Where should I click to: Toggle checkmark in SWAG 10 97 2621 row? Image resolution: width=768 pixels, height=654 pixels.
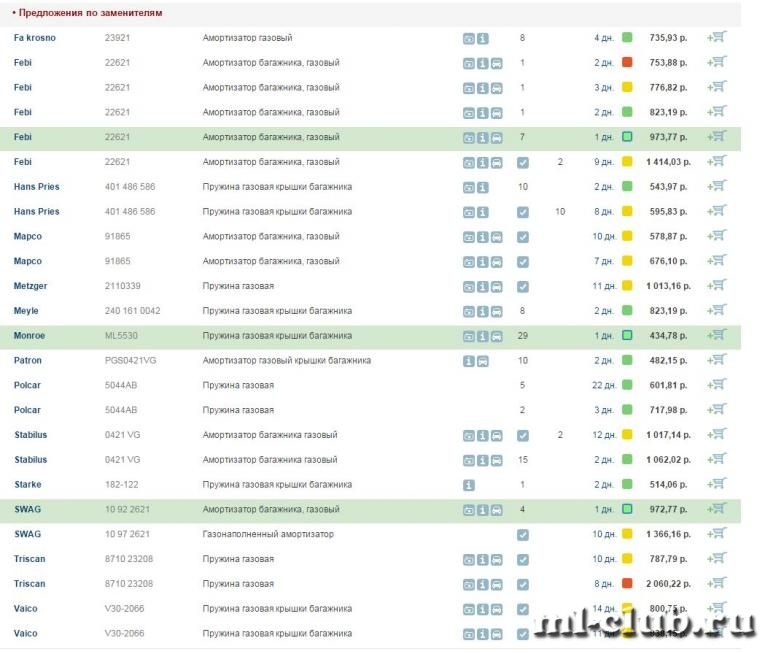(522, 535)
